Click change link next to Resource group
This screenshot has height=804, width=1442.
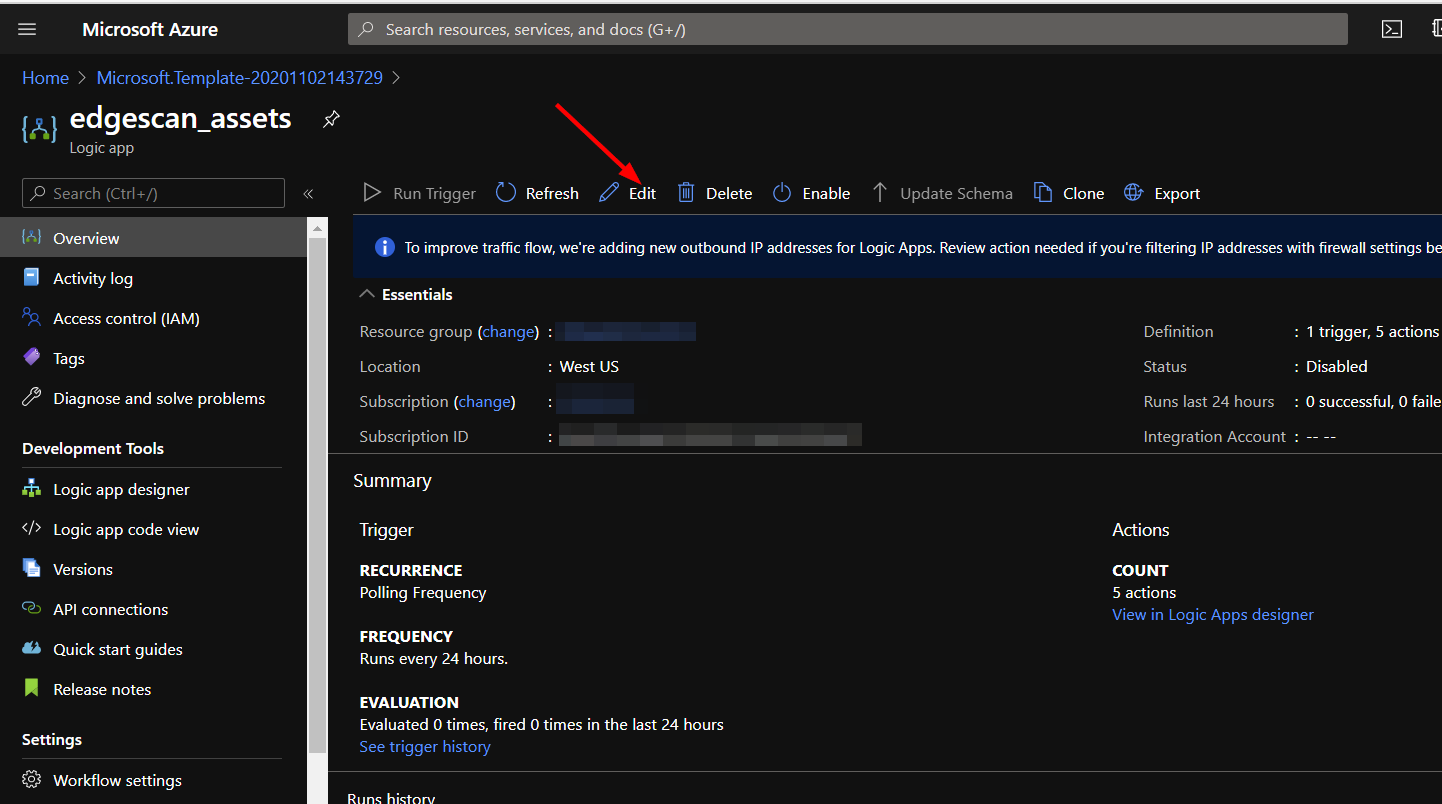[508, 331]
